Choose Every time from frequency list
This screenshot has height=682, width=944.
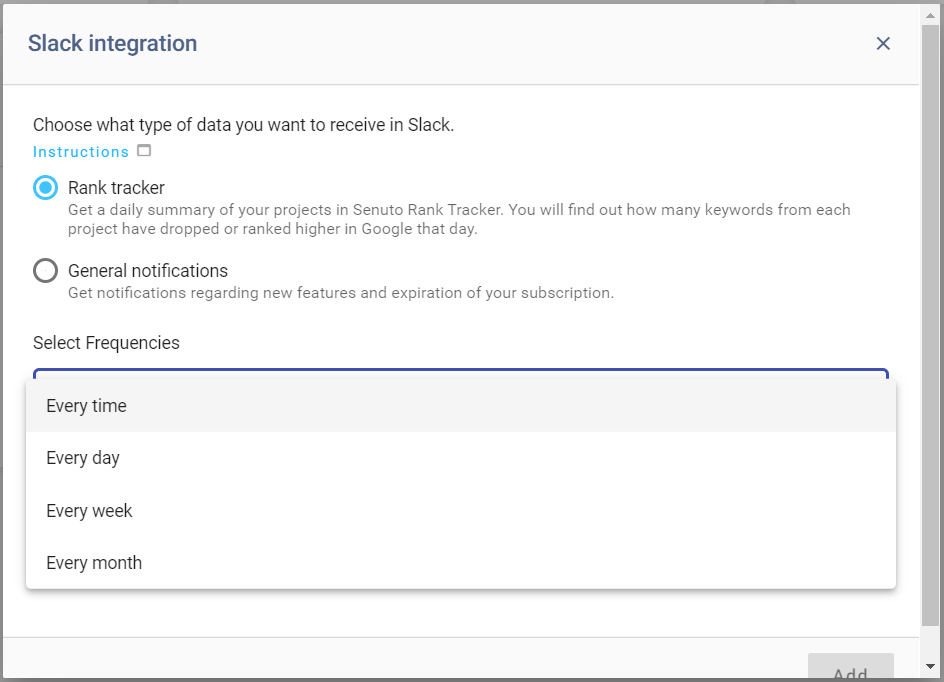[x=461, y=406]
